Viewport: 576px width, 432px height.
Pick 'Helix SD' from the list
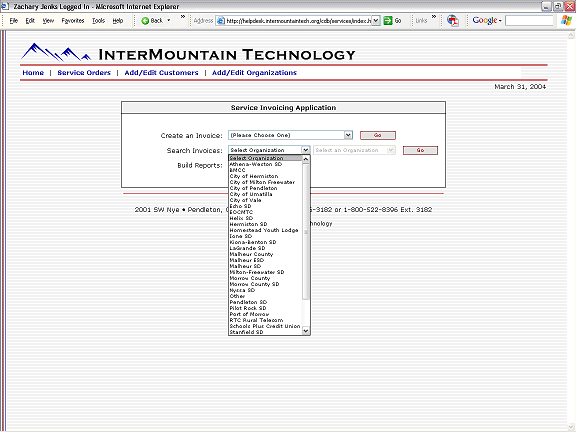pyautogui.click(x=265, y=218)
